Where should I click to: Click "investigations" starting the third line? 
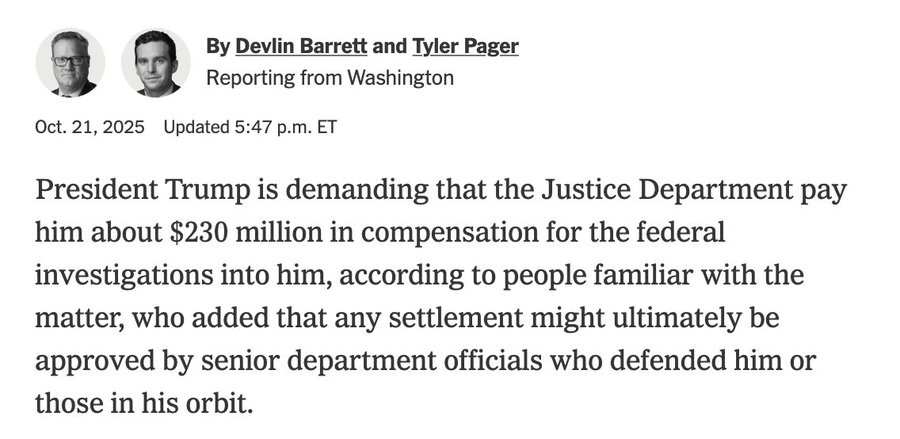tap(110, 276)
